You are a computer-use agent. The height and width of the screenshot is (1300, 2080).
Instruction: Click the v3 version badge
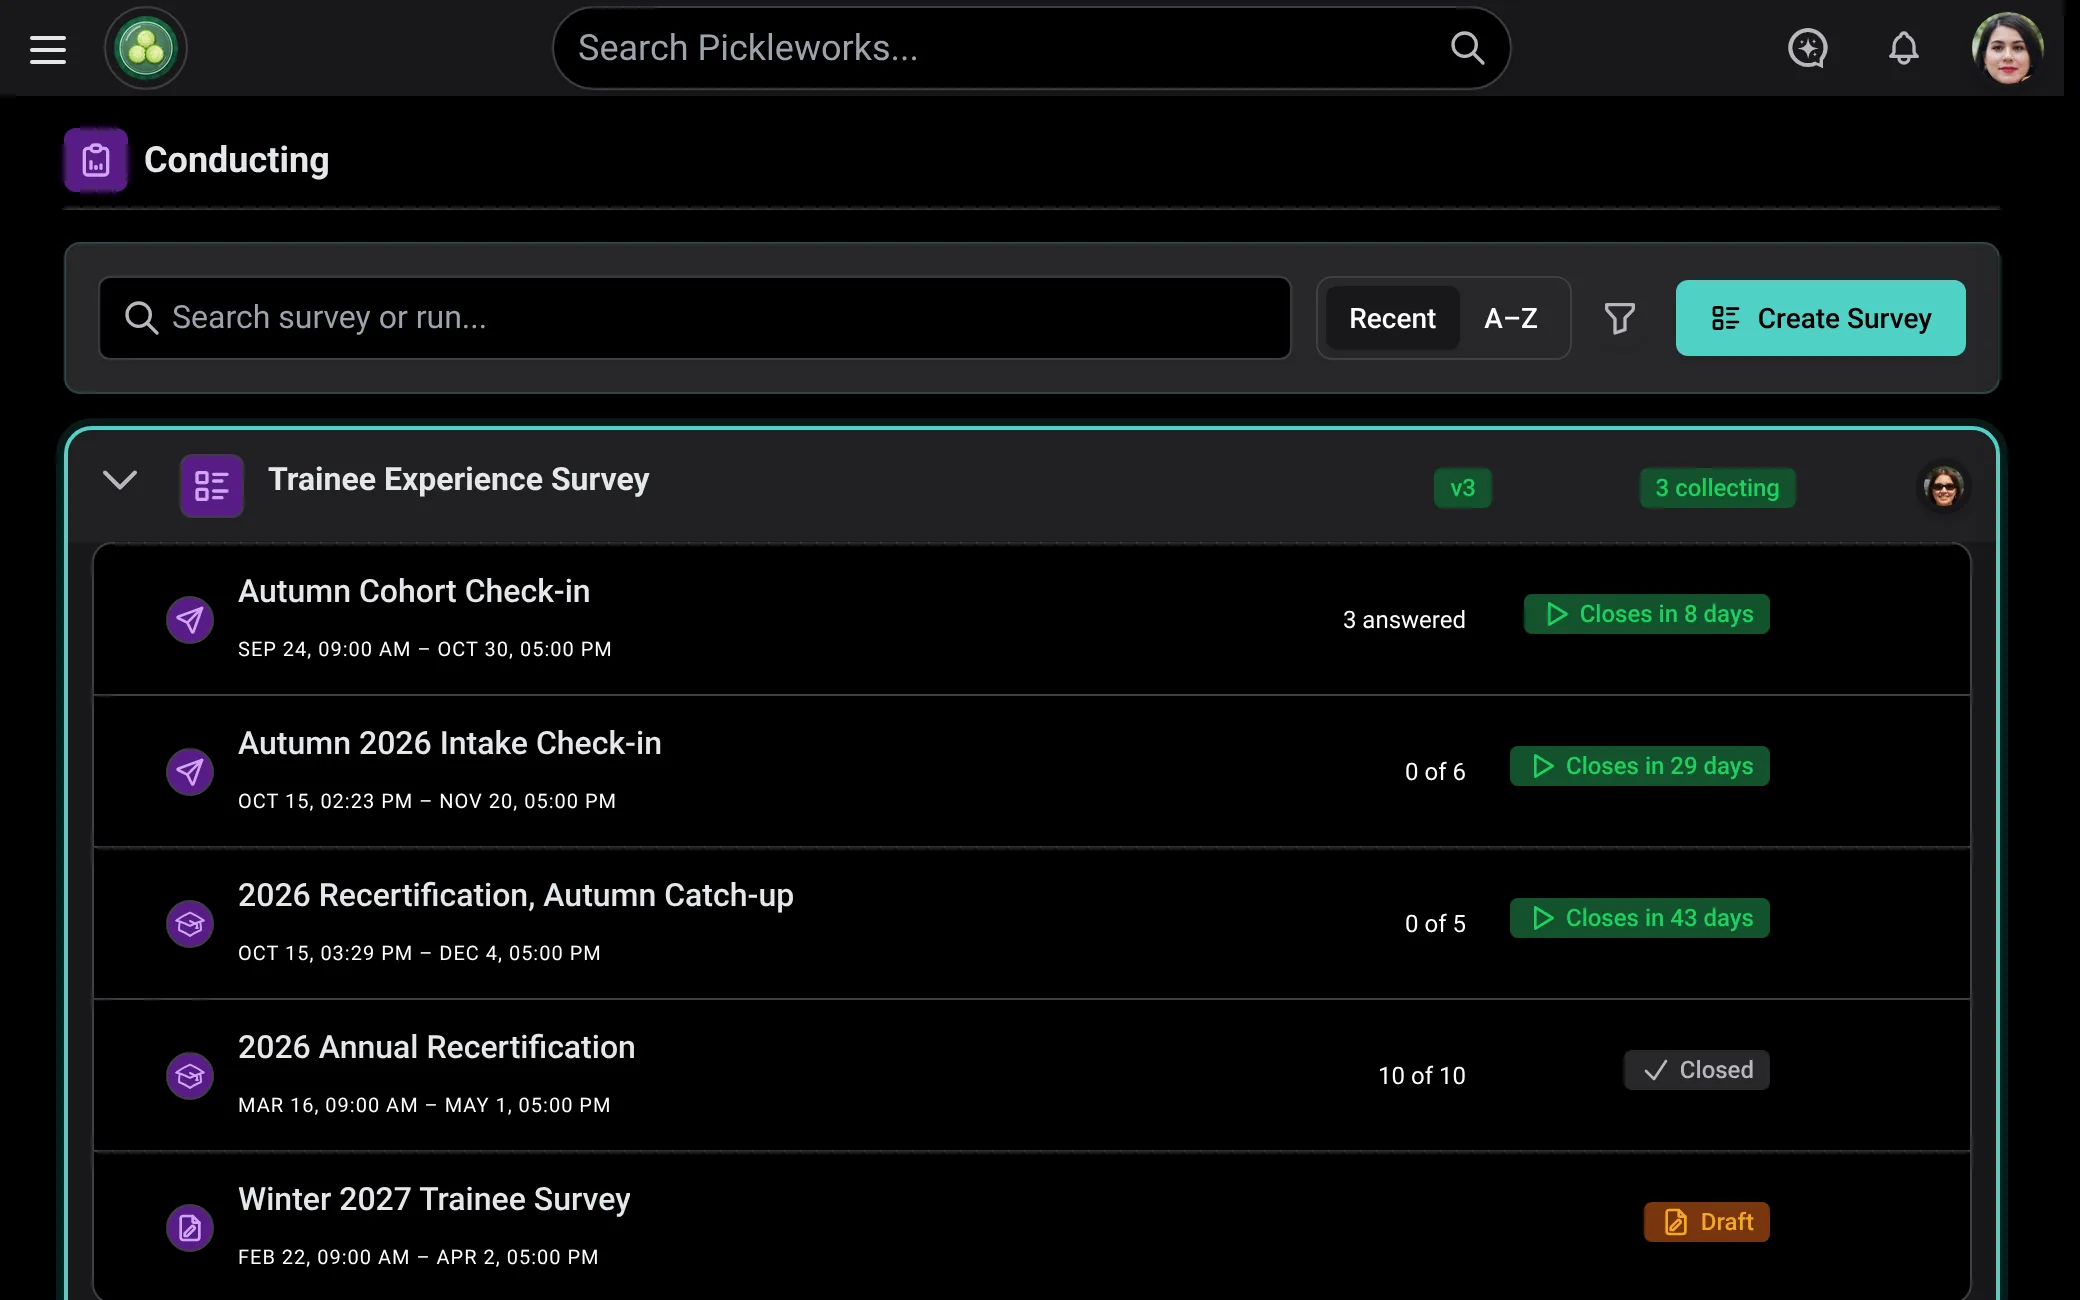click(1463, 488)
